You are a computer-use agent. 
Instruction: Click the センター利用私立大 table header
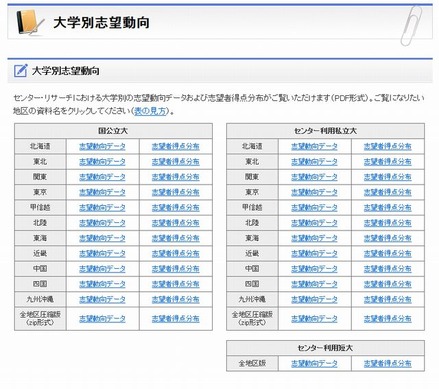pyautogui.click(x=325, y=131)
